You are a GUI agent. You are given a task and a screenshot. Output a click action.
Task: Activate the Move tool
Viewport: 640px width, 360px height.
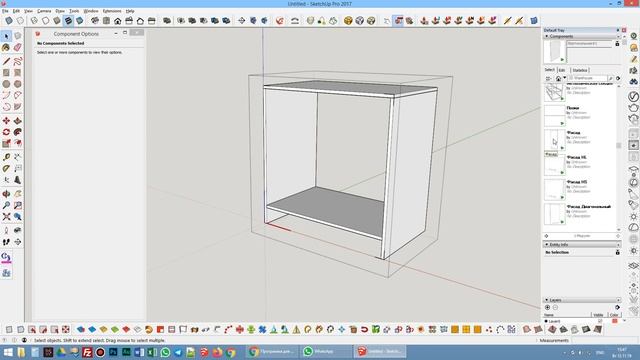pyautogui.click(x=6, y=121)
